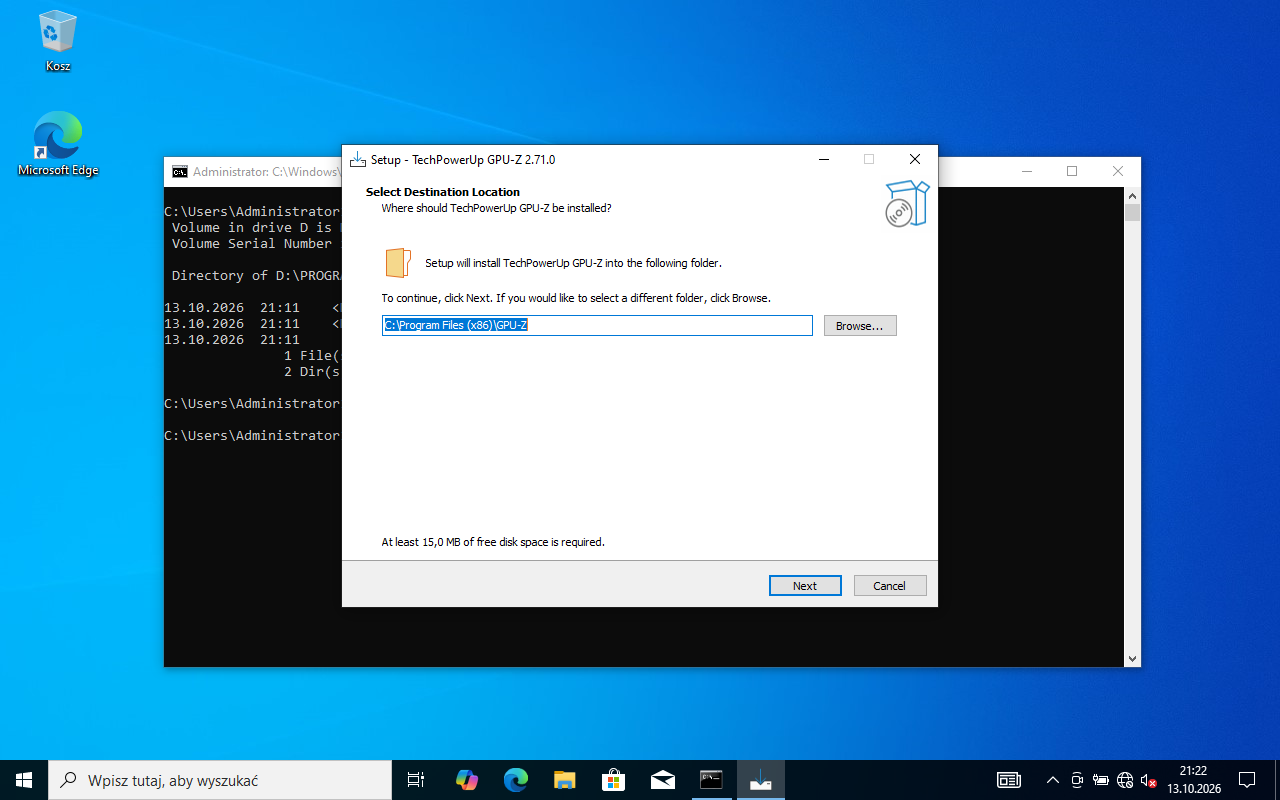This screenshot has width=1280, height=800.
Task: Click the setup installer icon in title bar
Action: pyautogui.click(x=358, y=160)
